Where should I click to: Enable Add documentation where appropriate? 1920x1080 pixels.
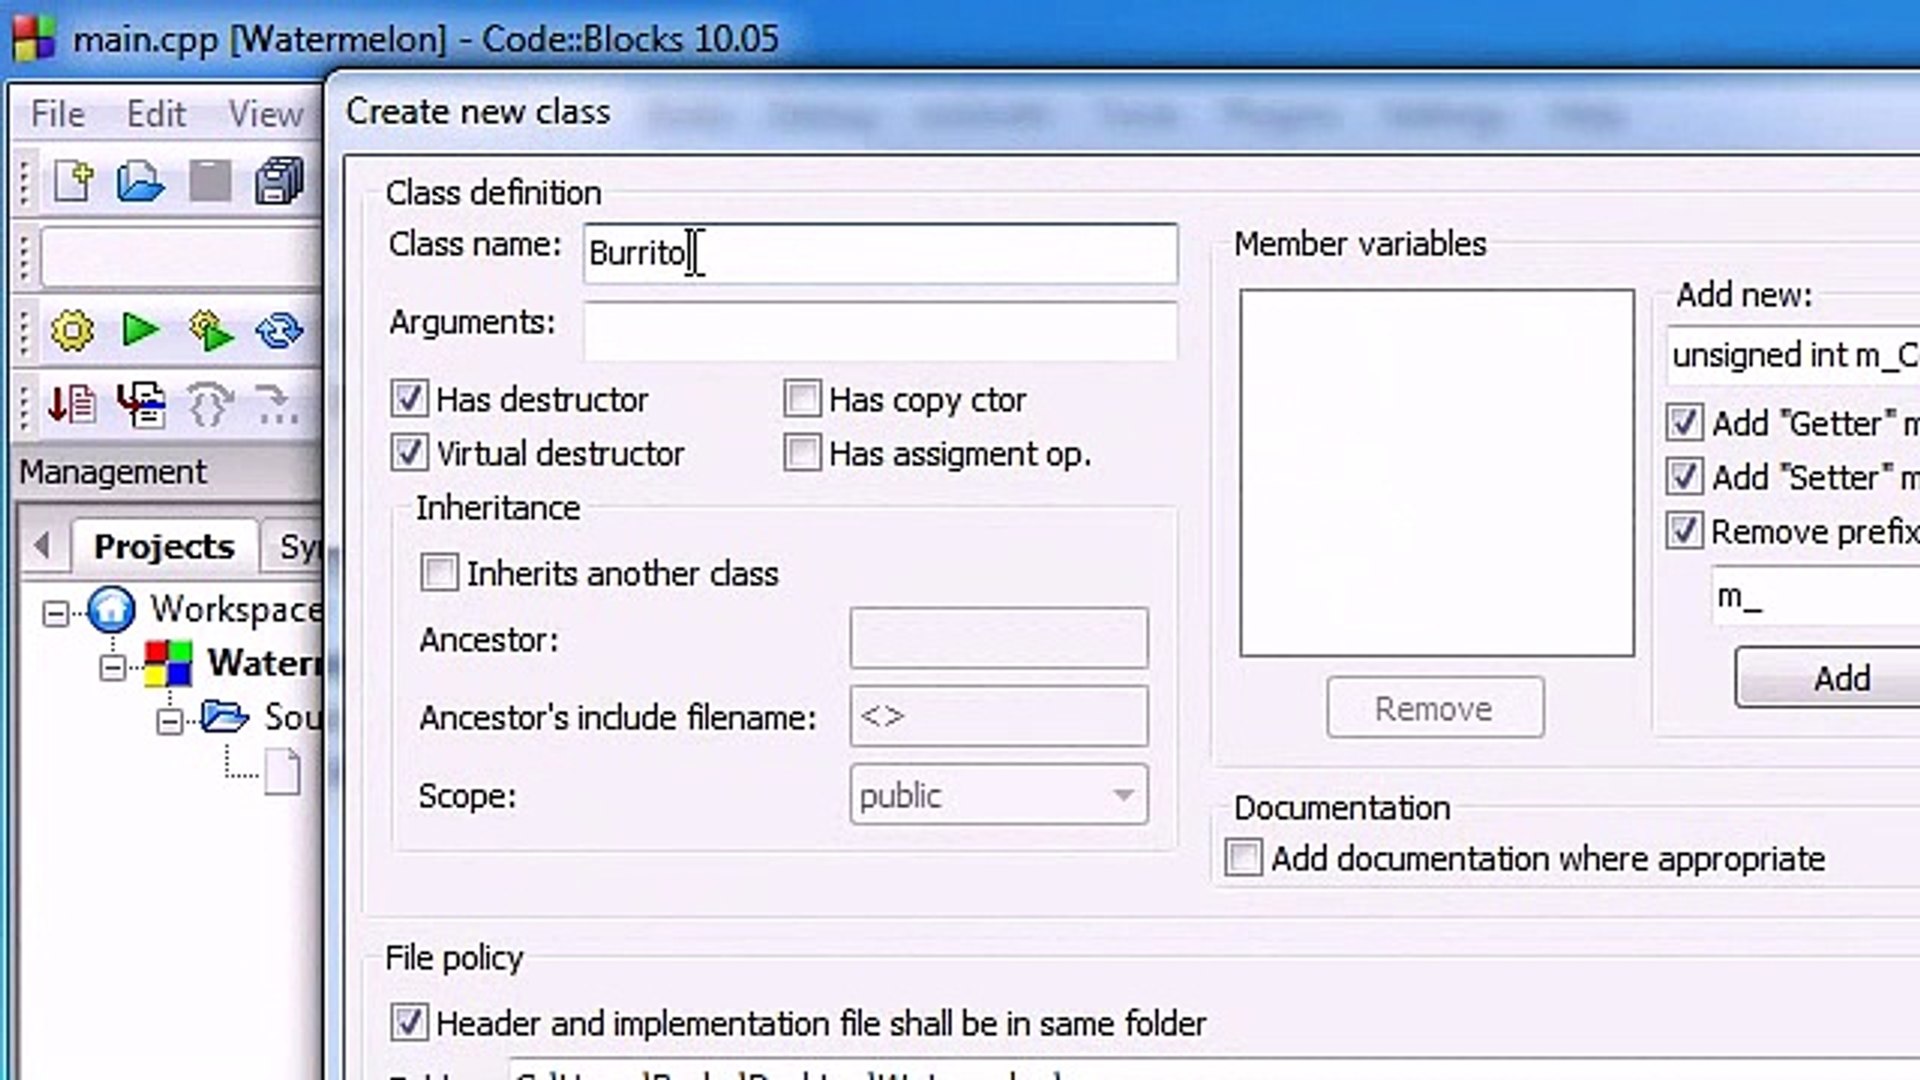tap(1243, 858)
